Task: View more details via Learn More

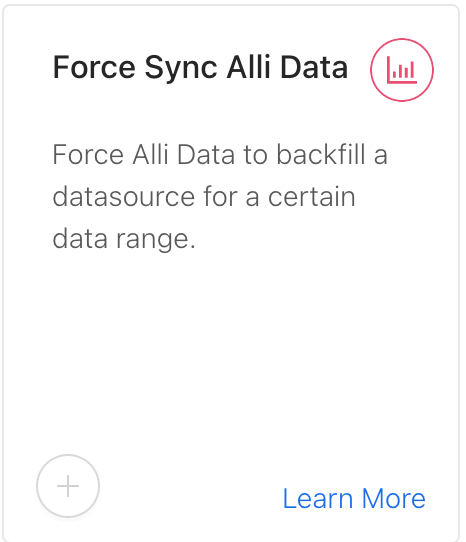Action: (x=354, y=498)
